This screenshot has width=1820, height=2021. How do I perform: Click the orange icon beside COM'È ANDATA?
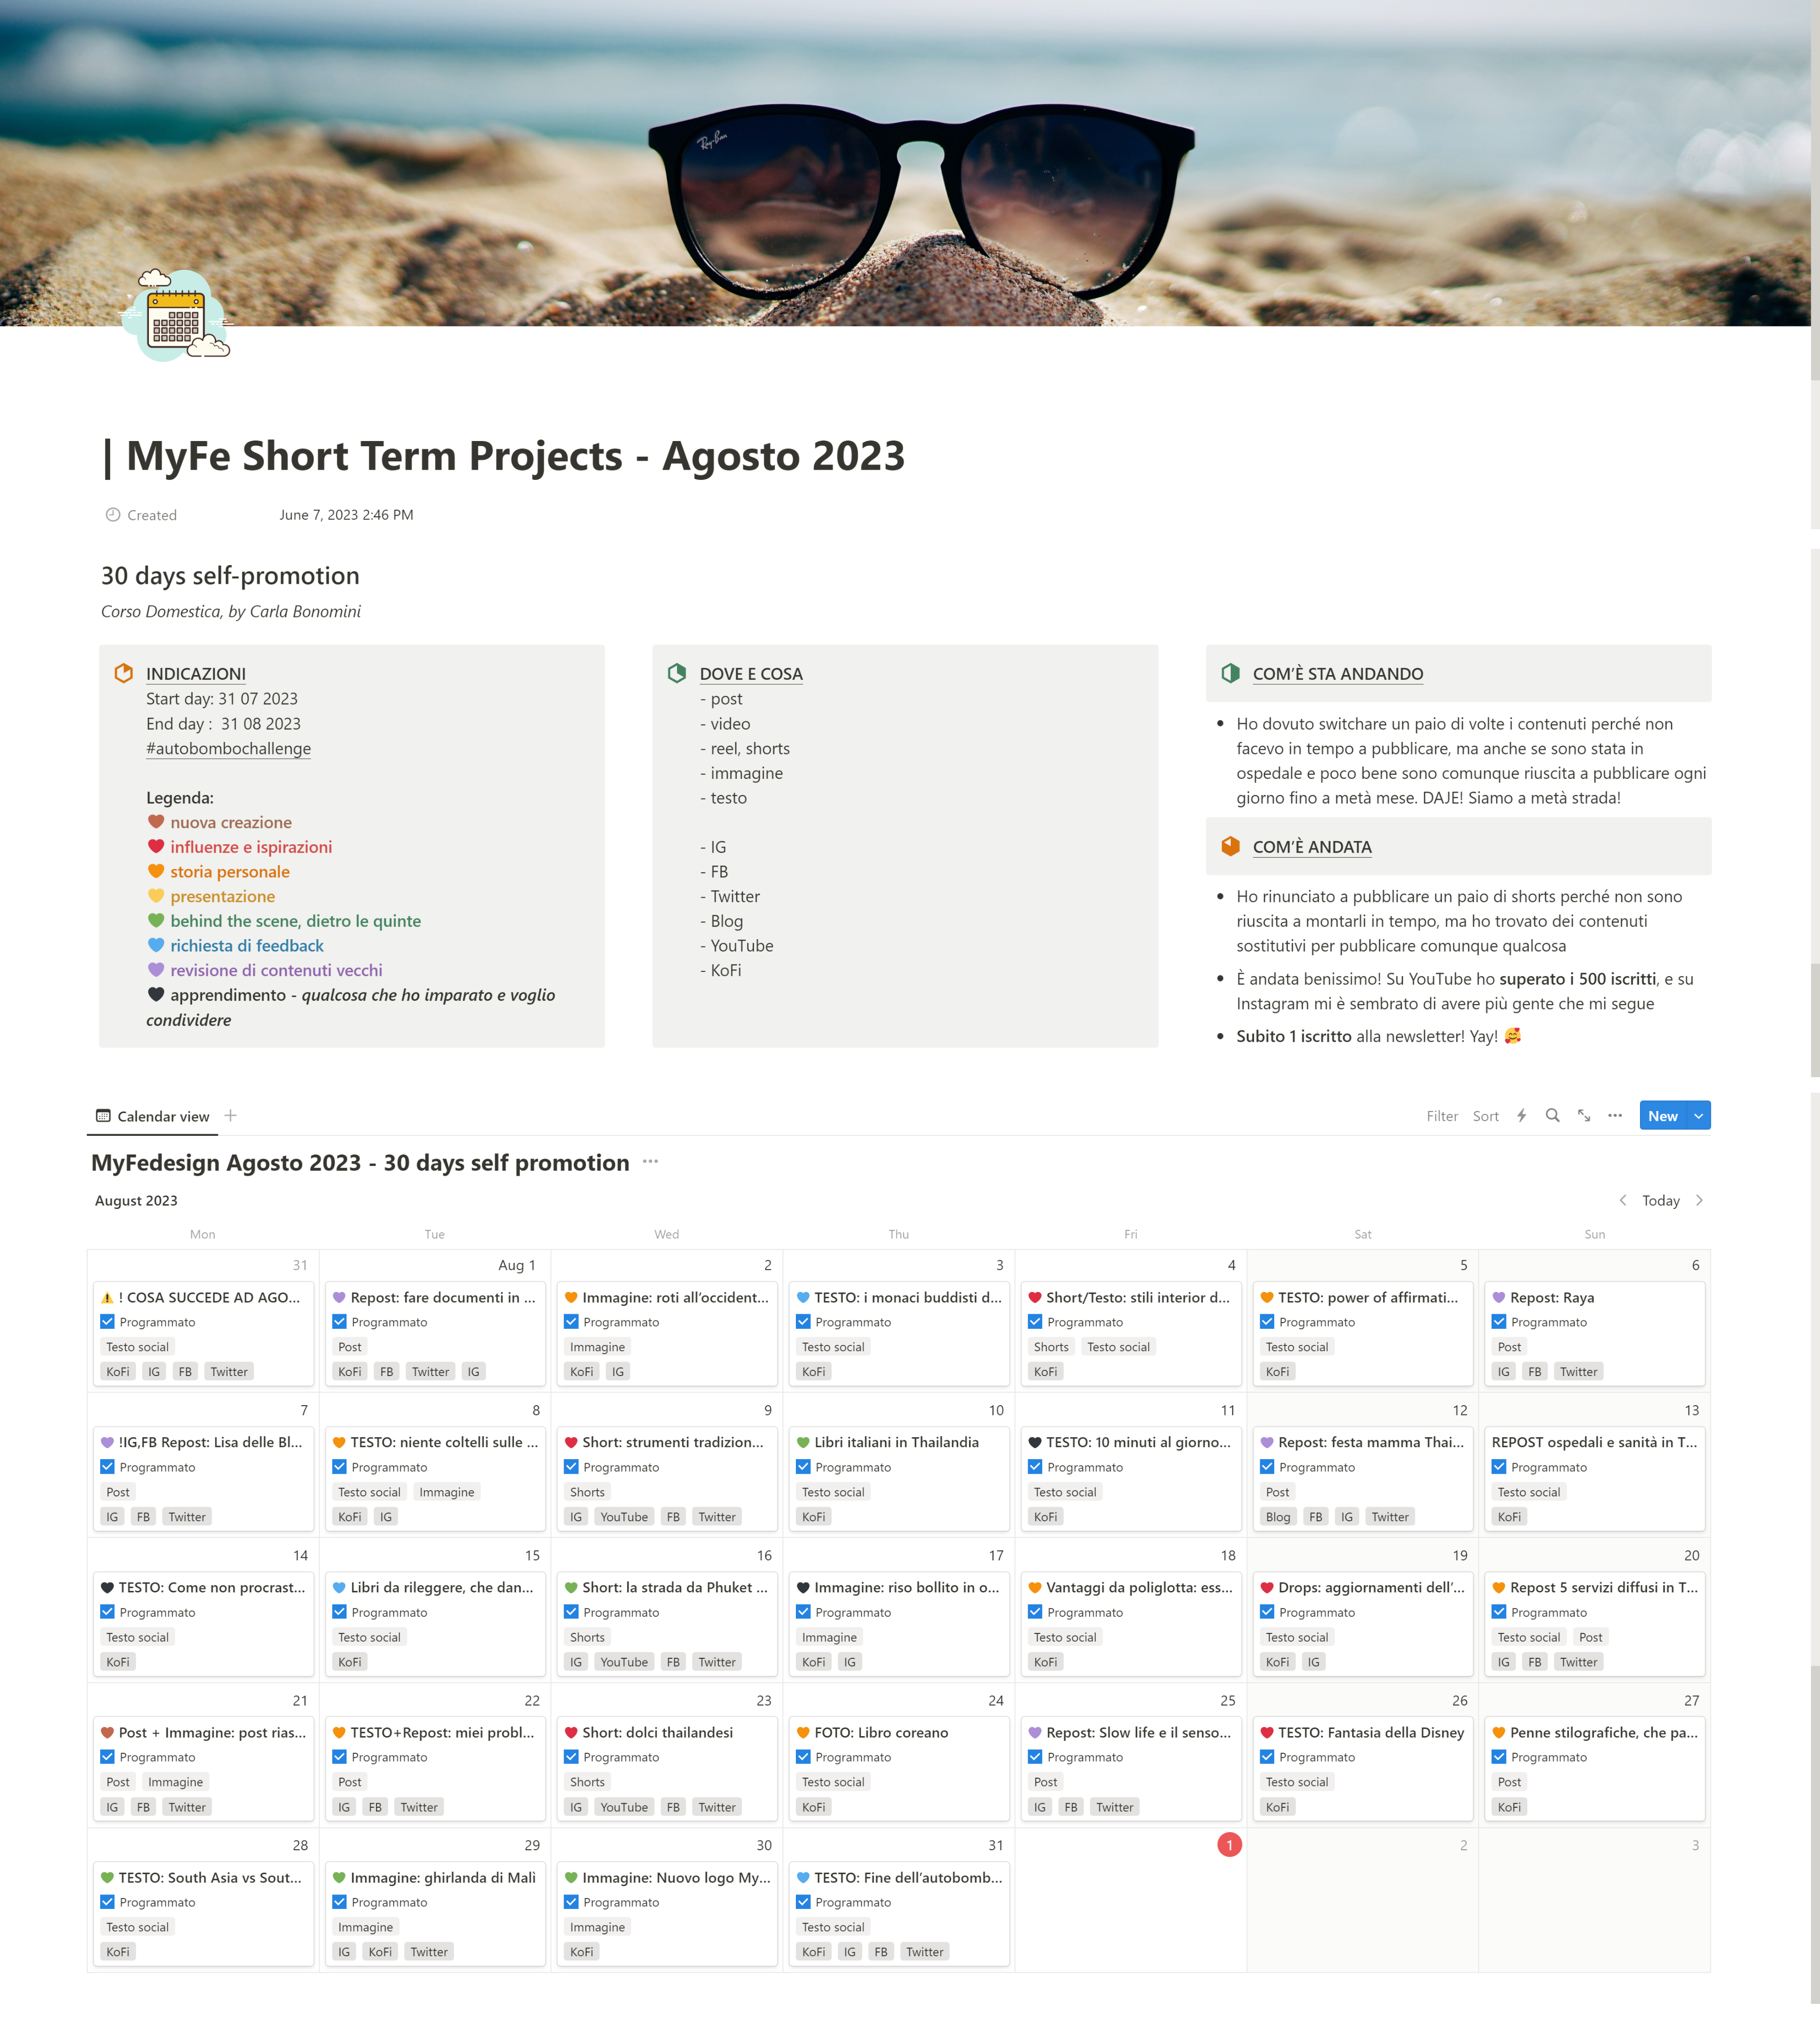(x=1231, y=846)
